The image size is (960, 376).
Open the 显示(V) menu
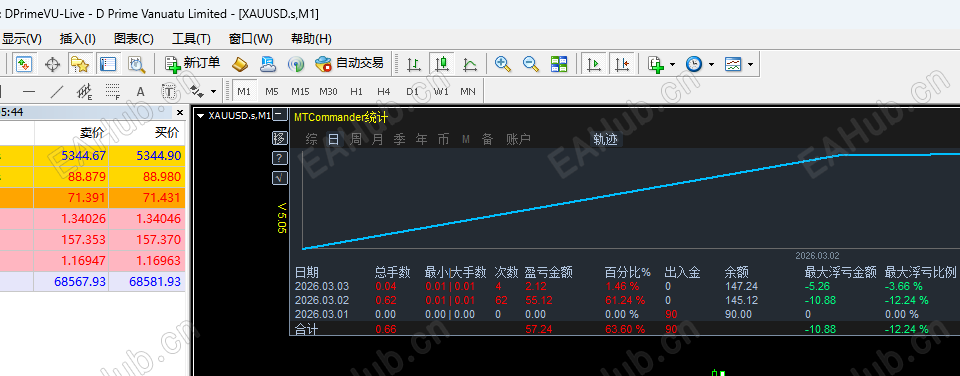click(22, 39)
